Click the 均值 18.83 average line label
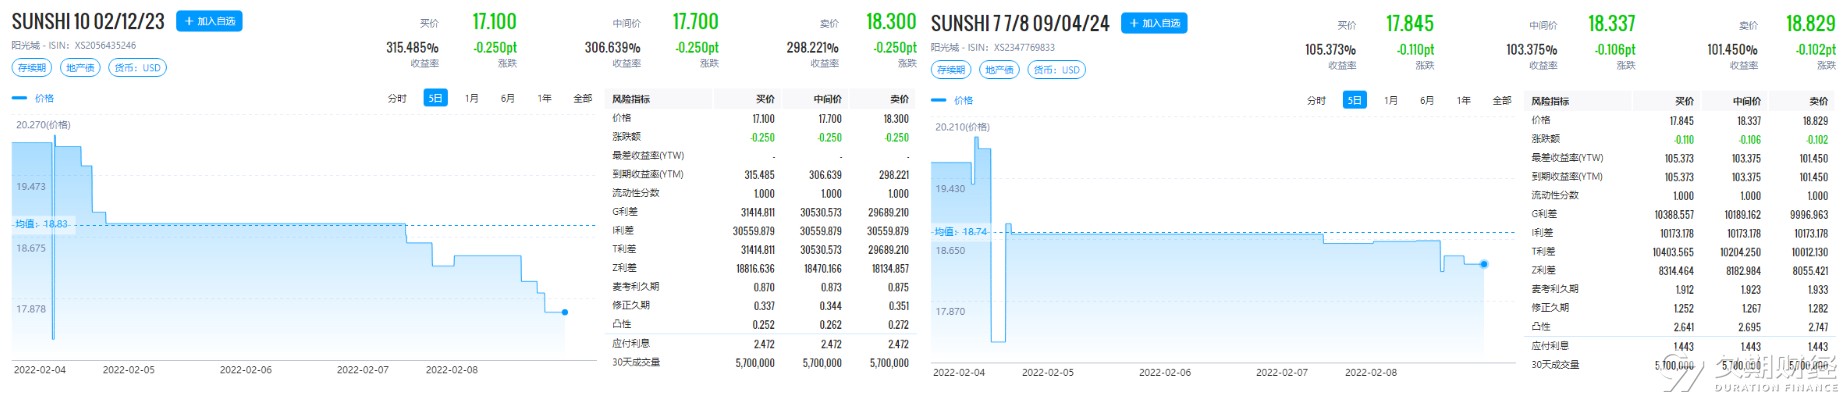Image resolution: width=1843 pixels, height=397 pixels. (41, 224)
